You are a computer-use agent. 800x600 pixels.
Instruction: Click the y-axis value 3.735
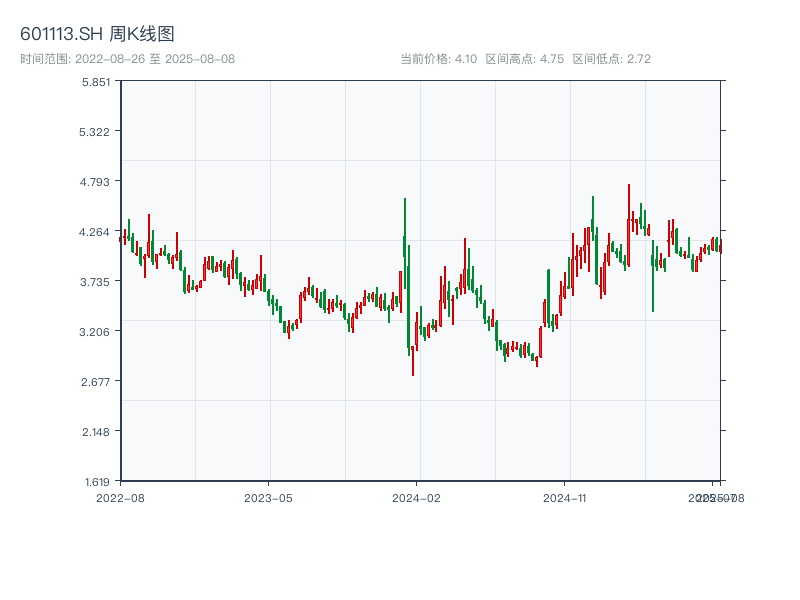pos(95,282)
